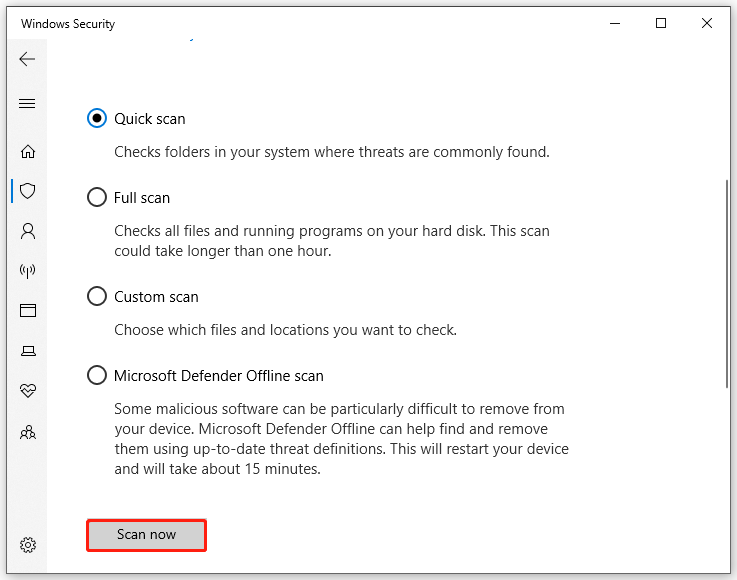737x580 pixels.
Task: Go to the Home icon
Action: [28, 152]
